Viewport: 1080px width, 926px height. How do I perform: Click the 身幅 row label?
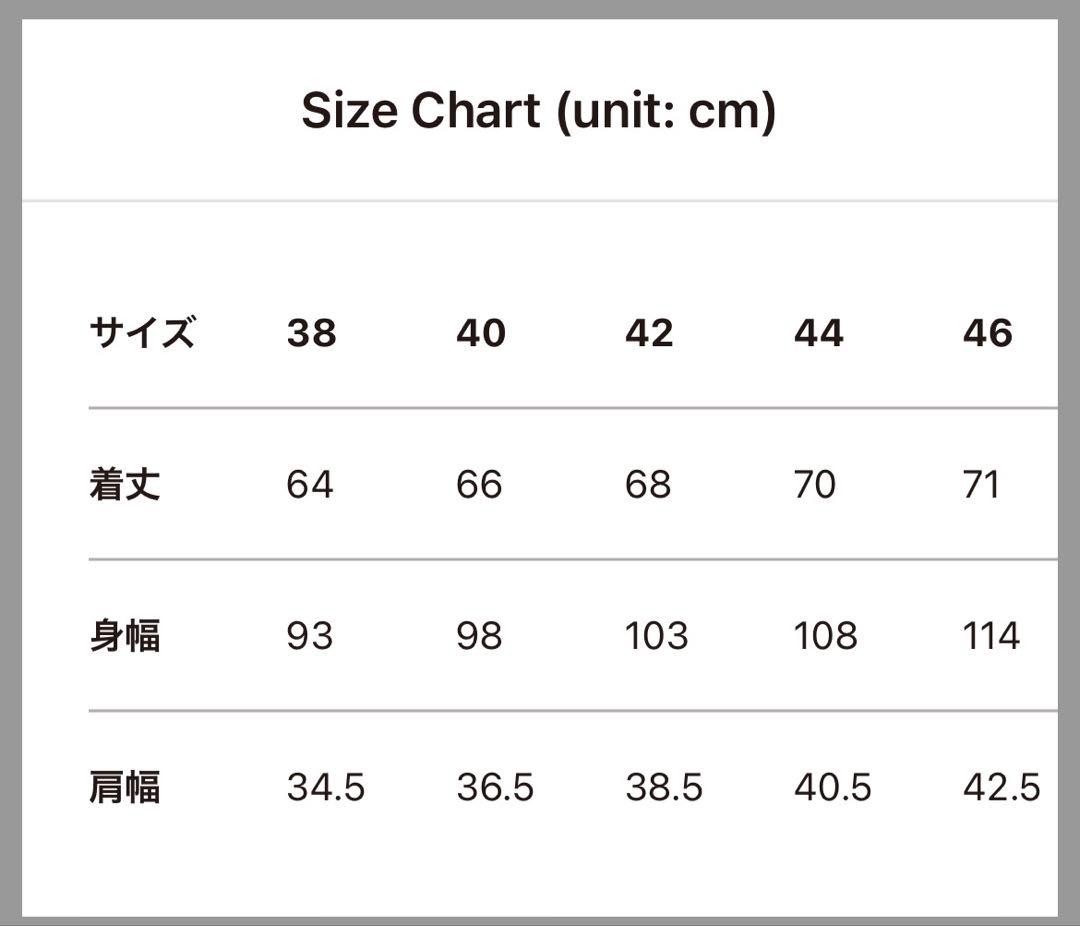click(125, 636)
